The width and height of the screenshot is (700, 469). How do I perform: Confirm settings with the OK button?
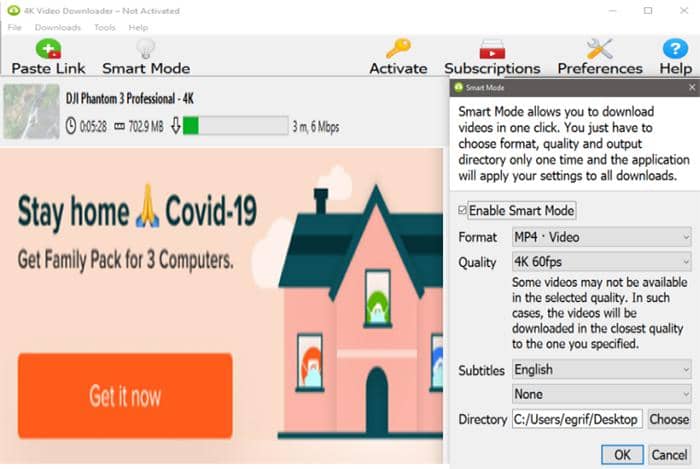[622, 455]
